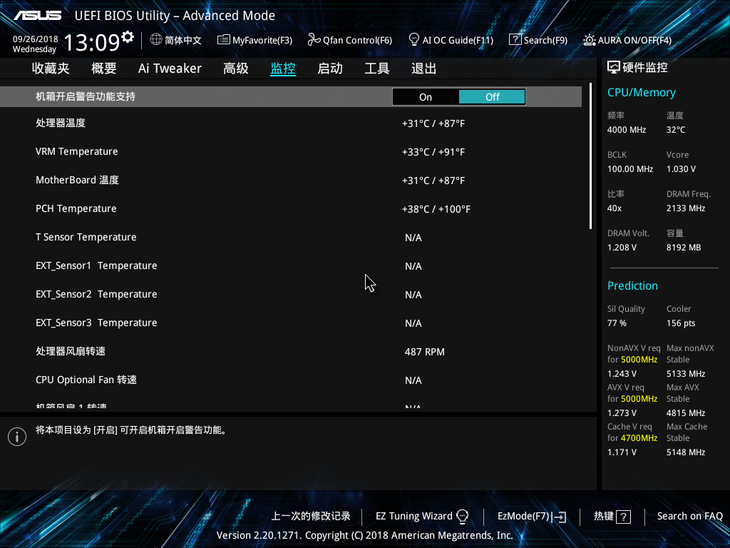This screenshot has width=730, height=548.
Task: Set chassis intrusion warning to Off
Action: (x=492, y=97)
